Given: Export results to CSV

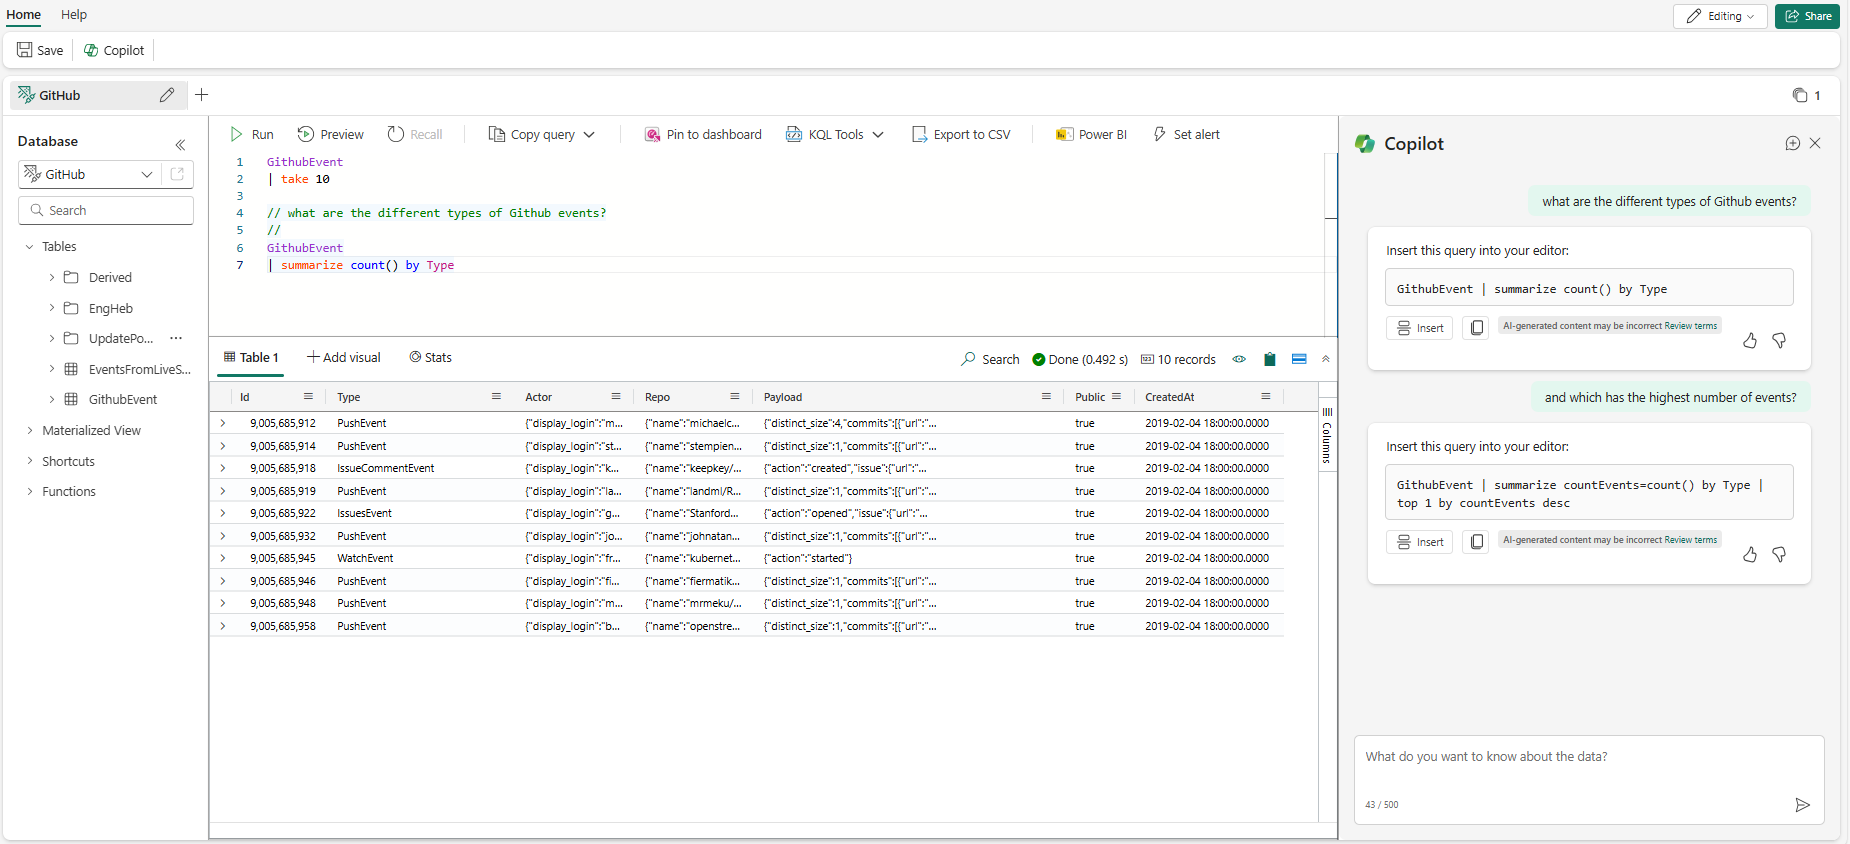Looking at the screenshot, I should [961, 134].
